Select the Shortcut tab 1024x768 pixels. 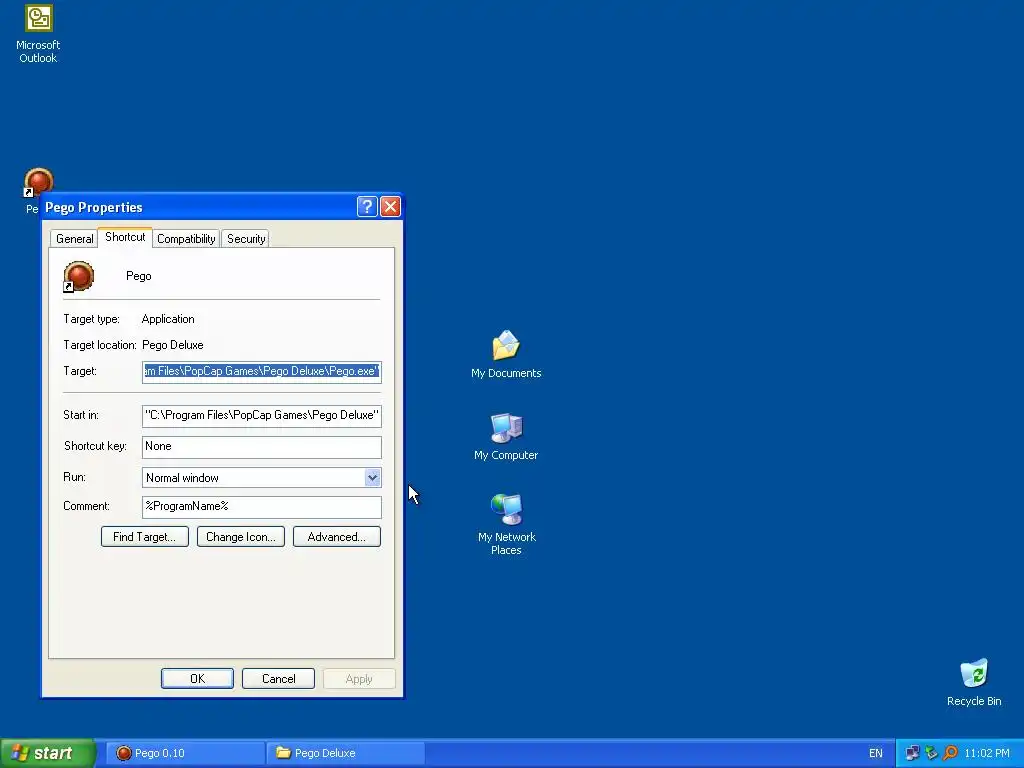tap(125, 237)
